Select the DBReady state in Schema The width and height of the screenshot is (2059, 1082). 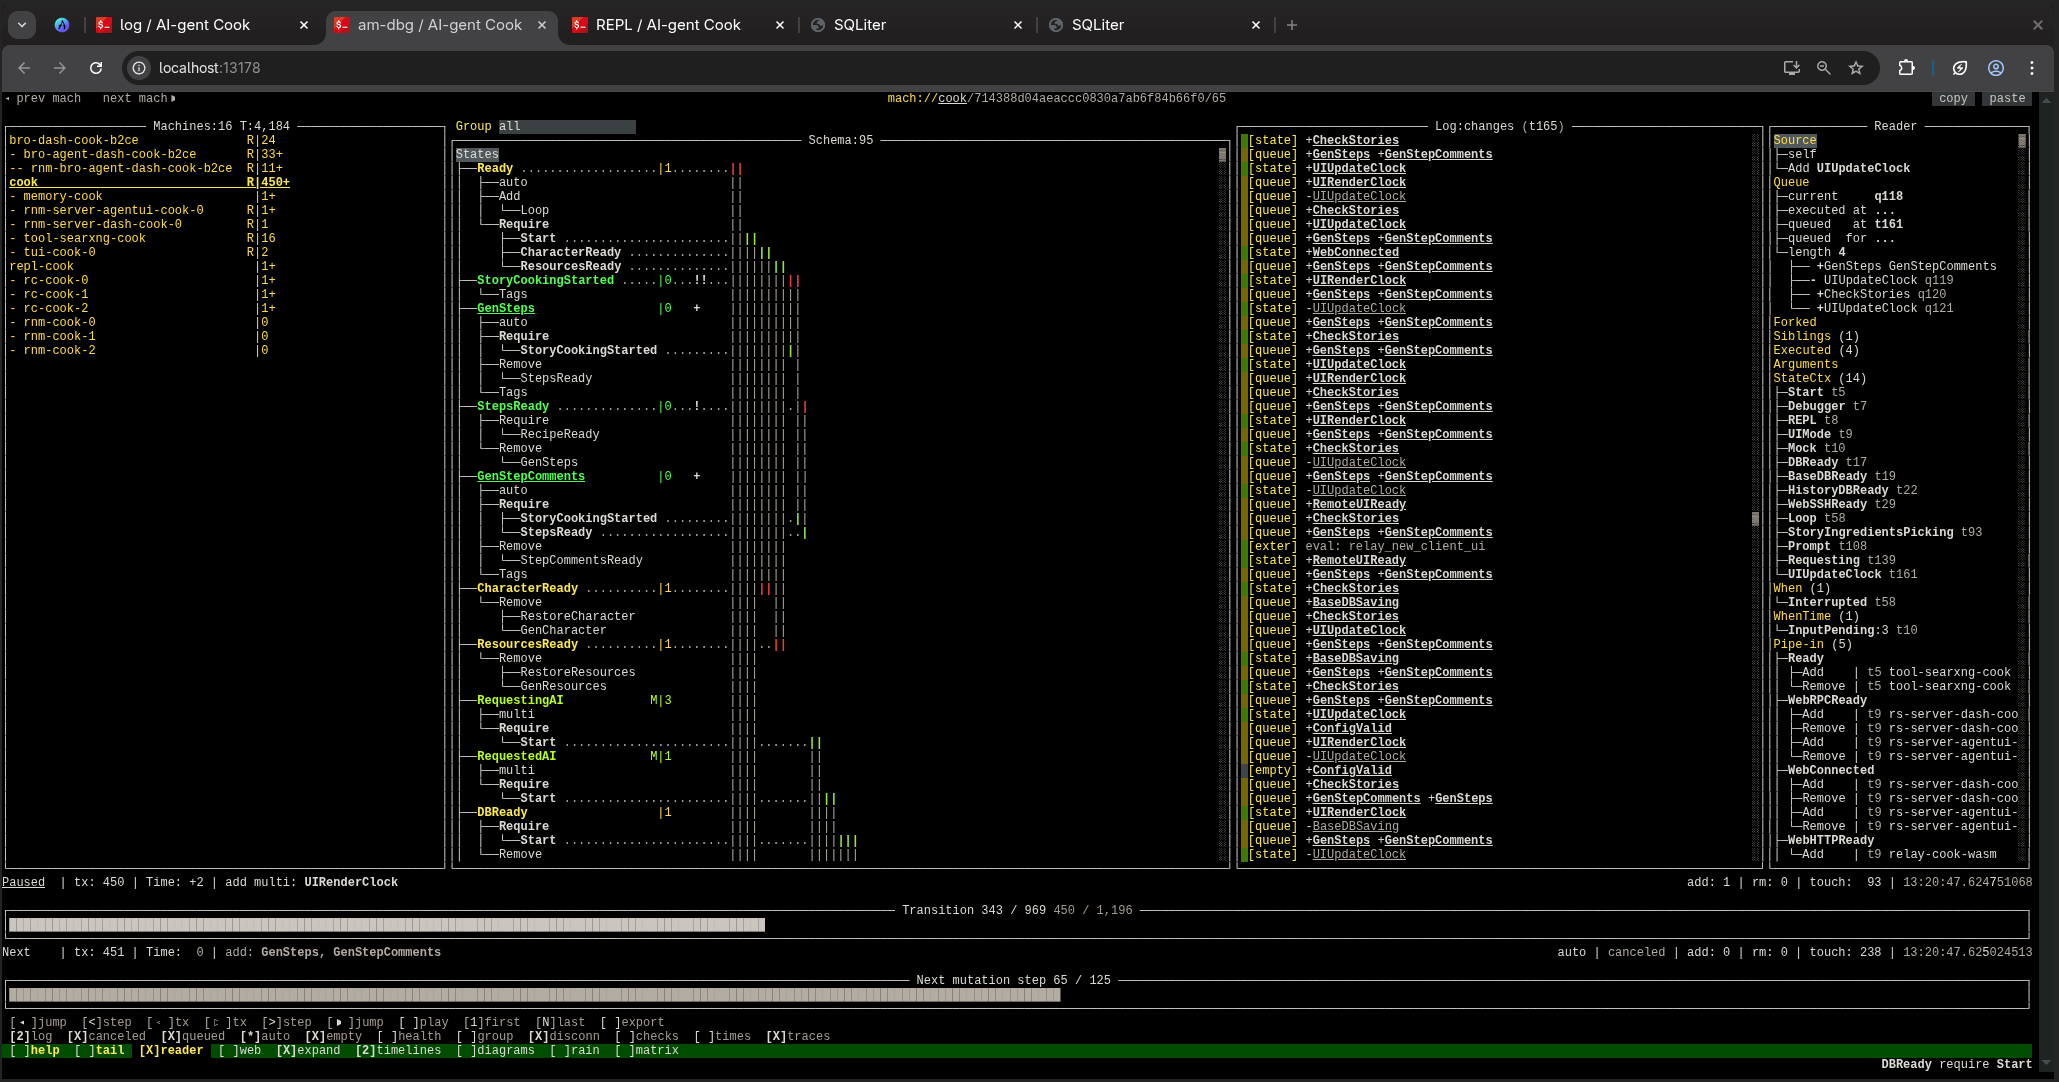point(502,812)
